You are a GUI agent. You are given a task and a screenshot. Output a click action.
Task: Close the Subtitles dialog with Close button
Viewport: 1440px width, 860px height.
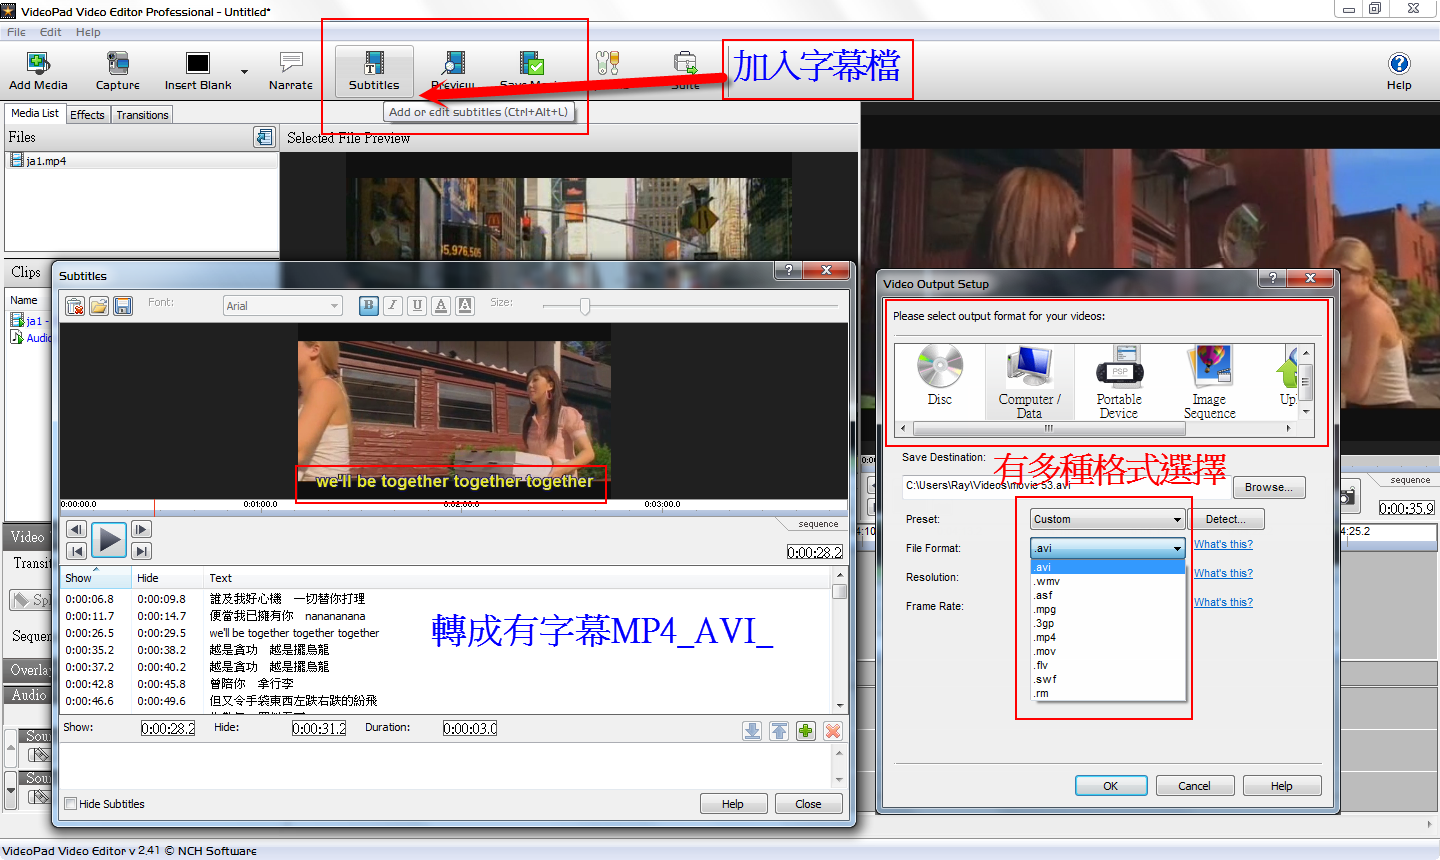pos(808,804)
